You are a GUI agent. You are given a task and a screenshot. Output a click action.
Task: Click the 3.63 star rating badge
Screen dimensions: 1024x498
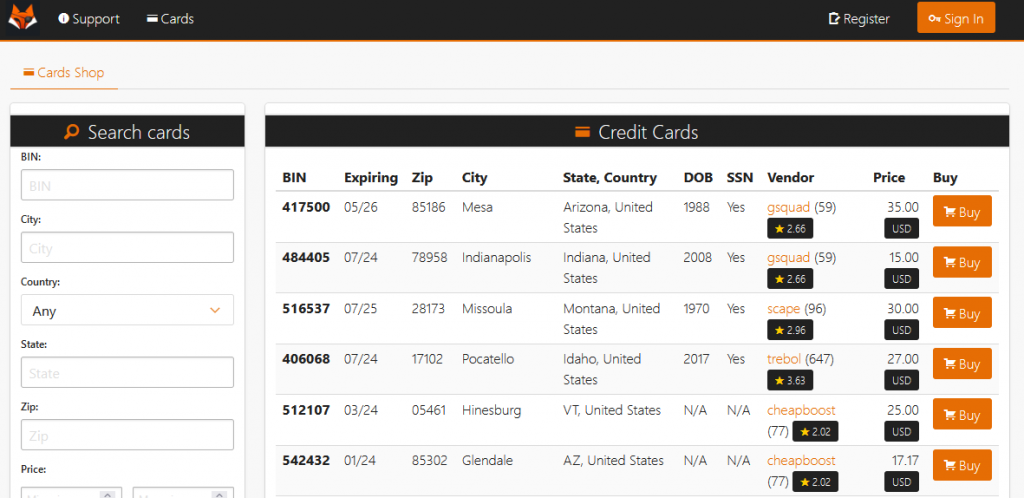click(790, 380)
